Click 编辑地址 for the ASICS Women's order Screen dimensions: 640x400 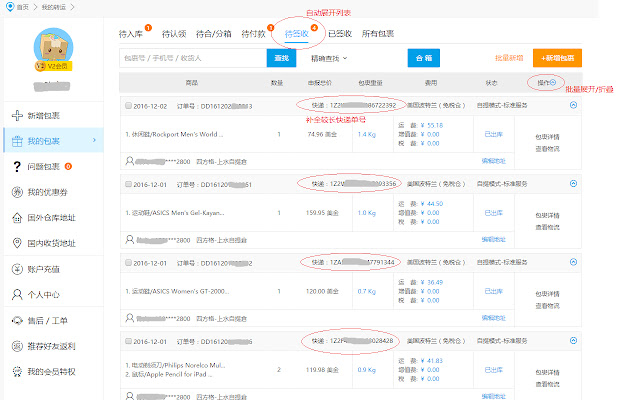[493, 318]
